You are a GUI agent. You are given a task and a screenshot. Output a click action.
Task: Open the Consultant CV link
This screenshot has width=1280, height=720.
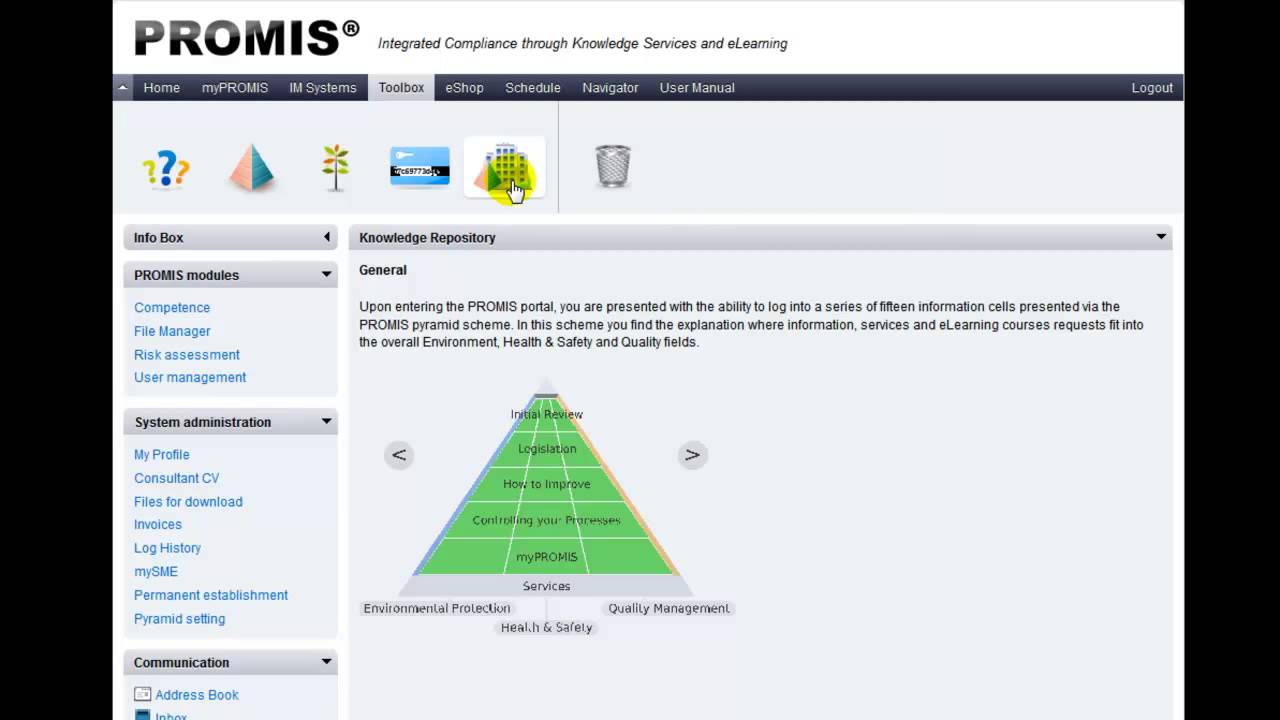coord(177,478)
